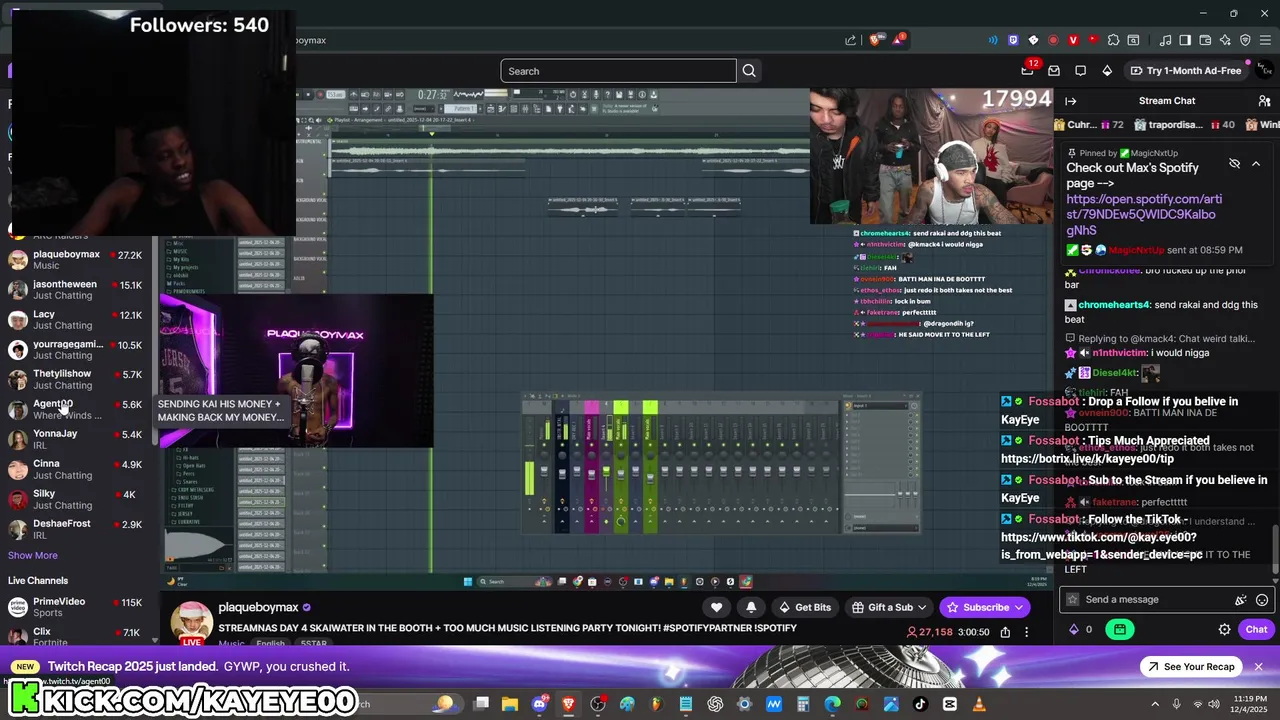Open the Brave VPN shield icon

click(x=1245, y=40)
